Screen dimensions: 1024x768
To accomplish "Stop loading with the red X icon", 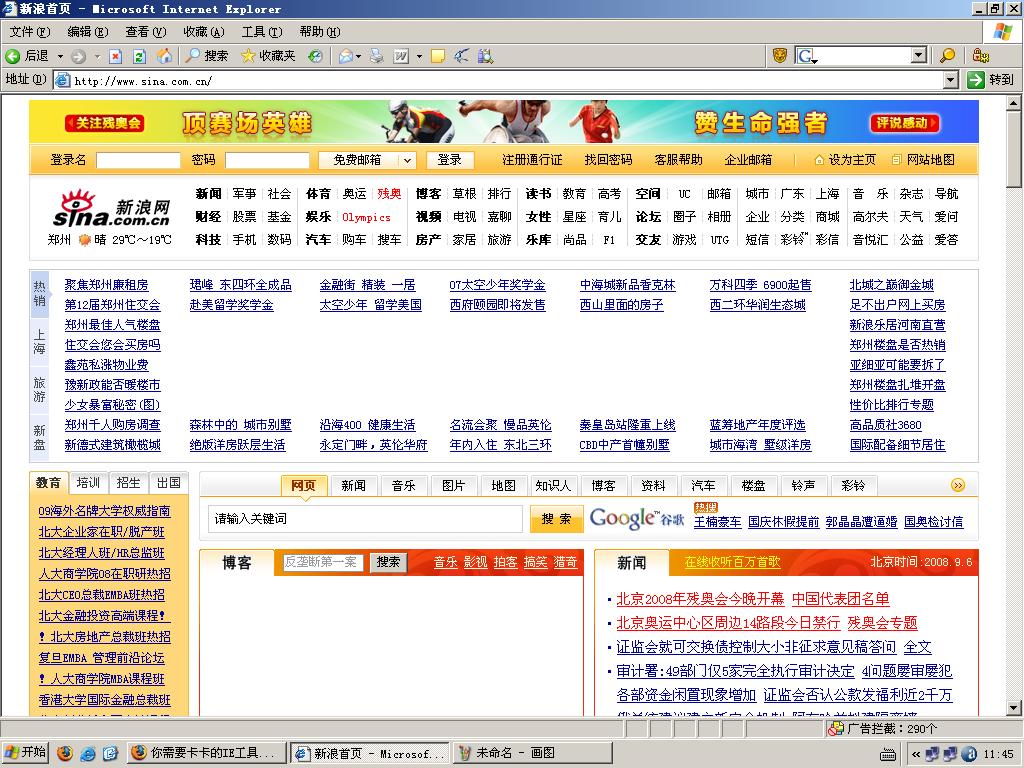I will click(x=116, y=56).
